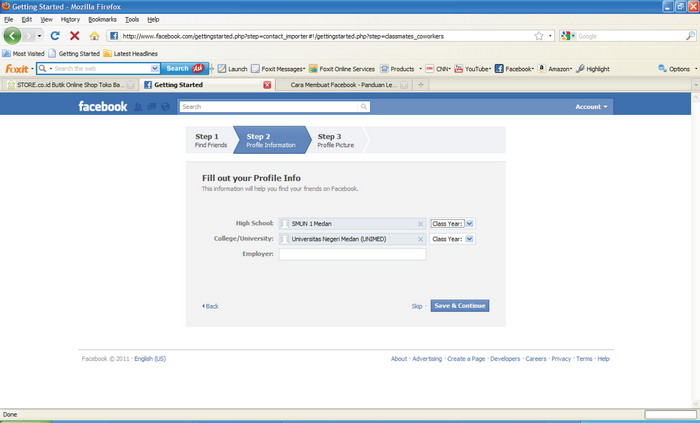Go to the Home page icon
700x423 pixels.
(x=94, y=36)
